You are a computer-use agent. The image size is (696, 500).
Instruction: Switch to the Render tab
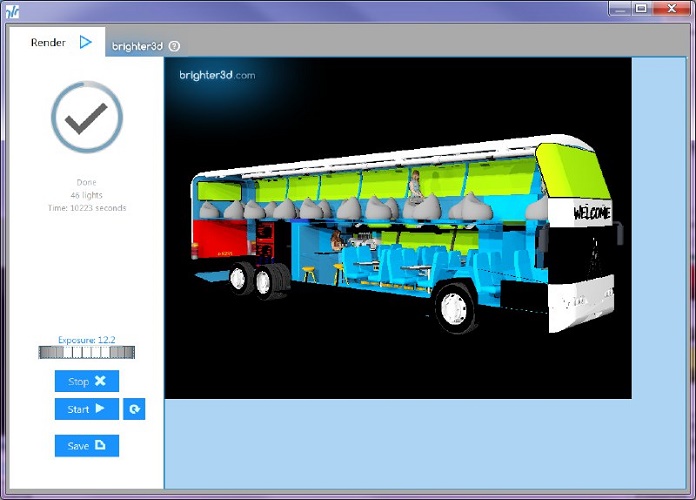[x=49, y=43]
